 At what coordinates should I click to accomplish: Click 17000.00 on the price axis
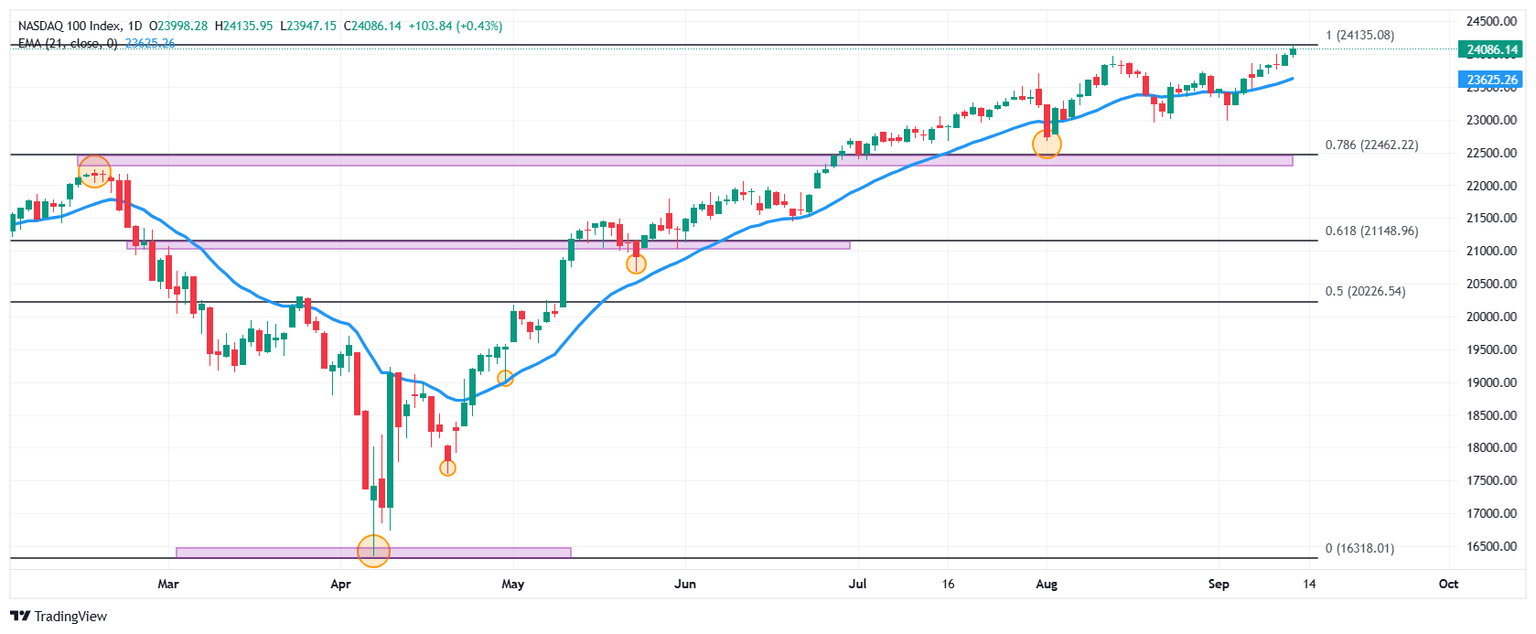coord(1492,514)
